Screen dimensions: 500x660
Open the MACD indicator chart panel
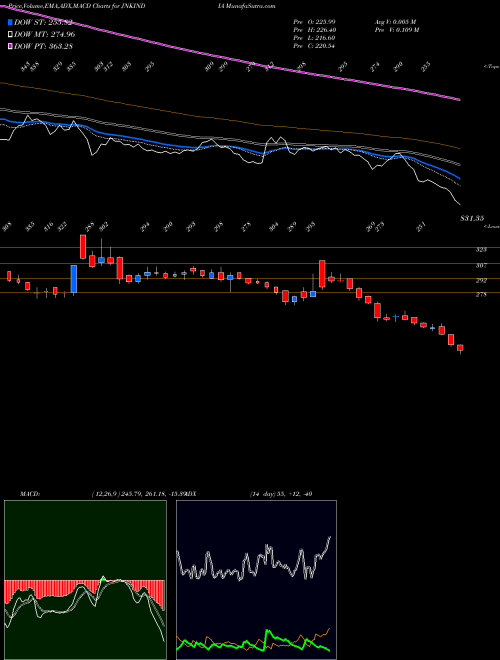[85, 580]
